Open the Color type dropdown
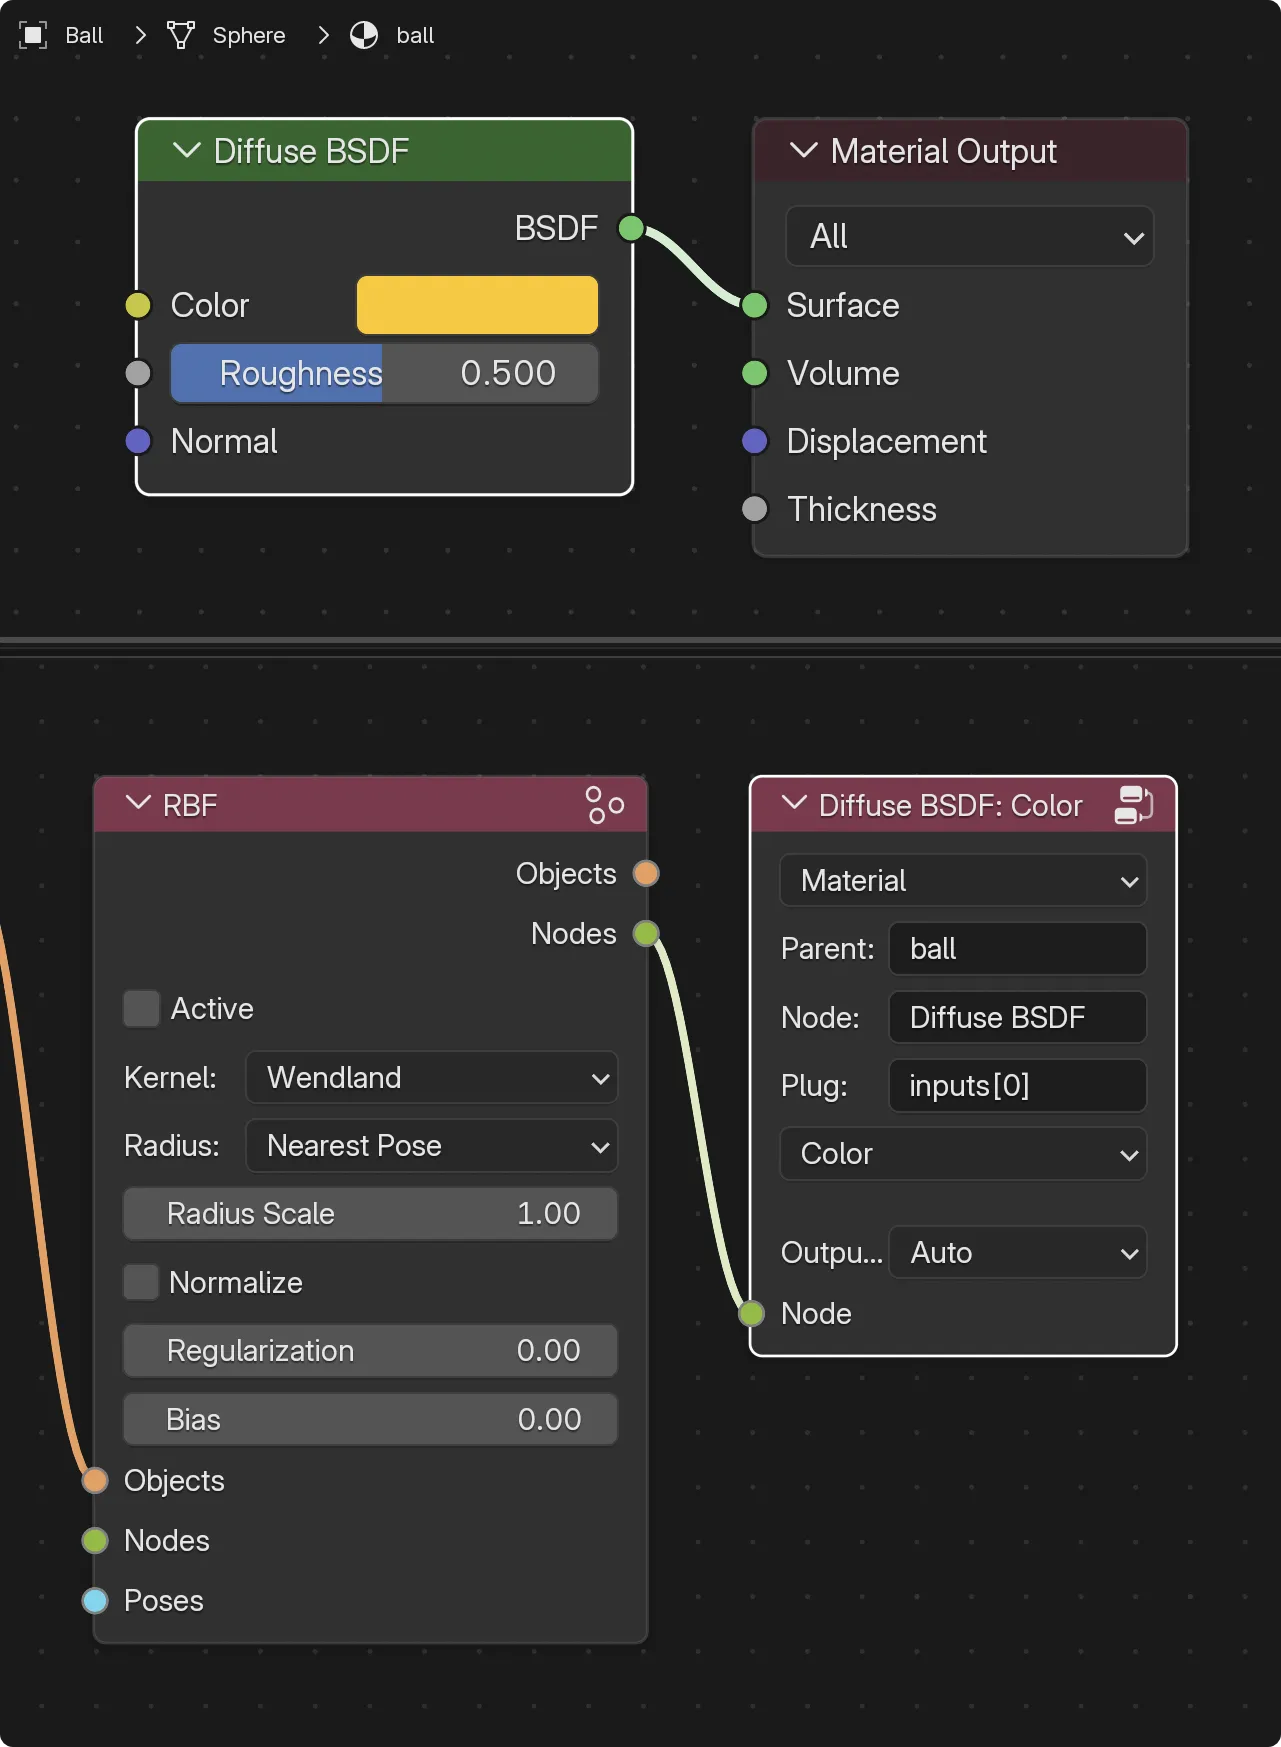Image resolution: width=1281 pixels, height=1747 pixels. tap(963, 1153)
